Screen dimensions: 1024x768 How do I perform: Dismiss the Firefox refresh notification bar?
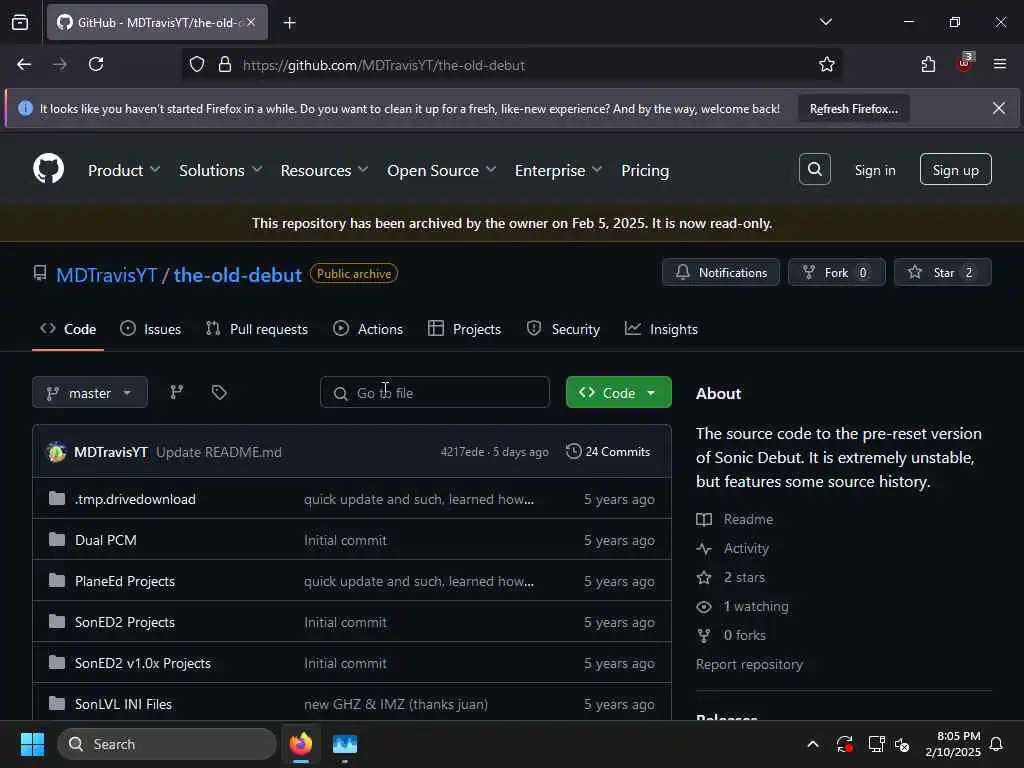[999, 108]
